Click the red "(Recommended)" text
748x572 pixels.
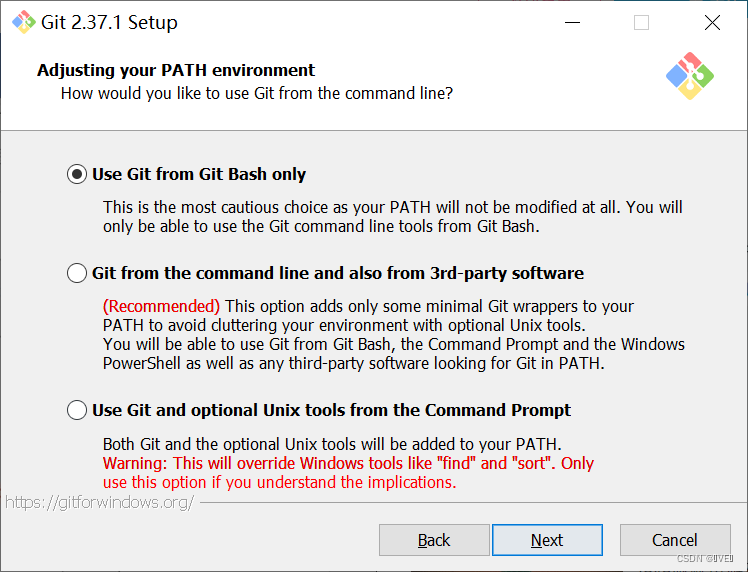161,306
